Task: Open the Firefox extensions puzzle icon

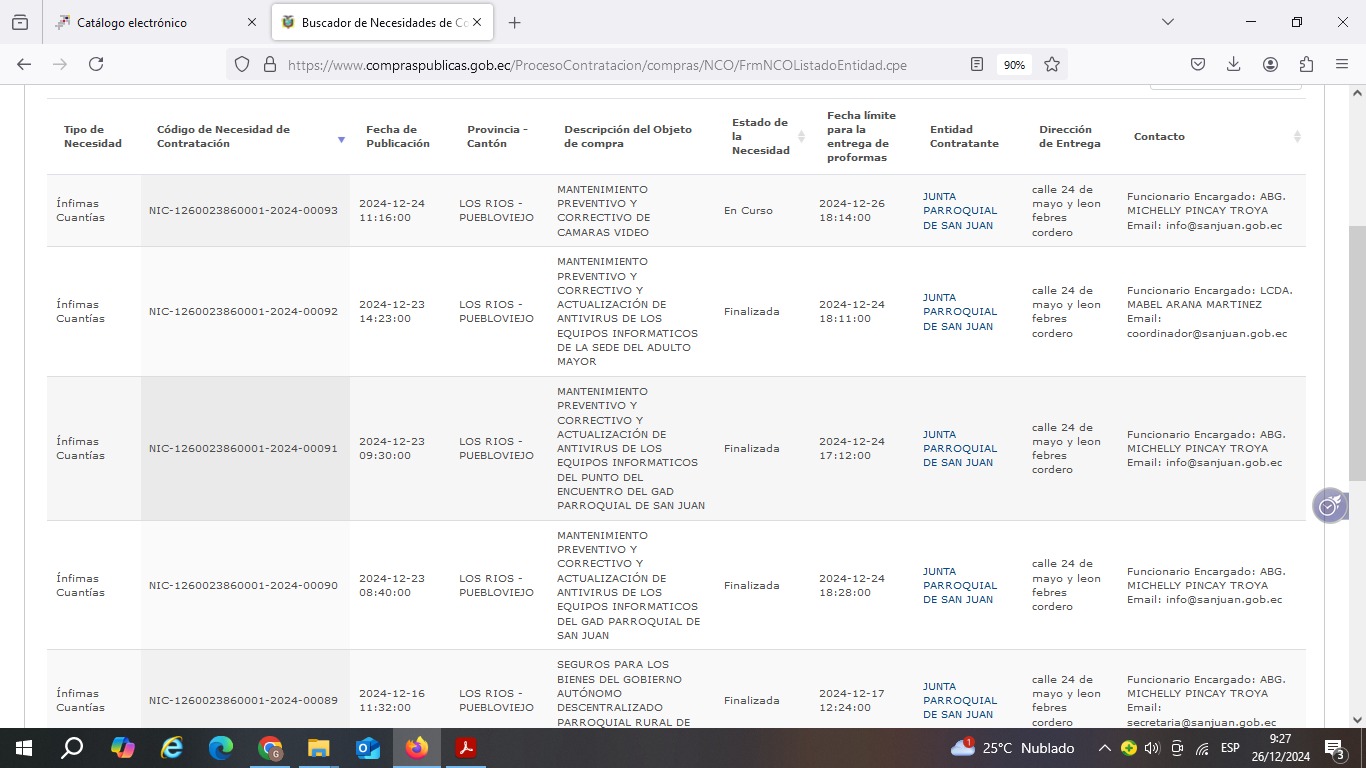Action: [1306, 64]
